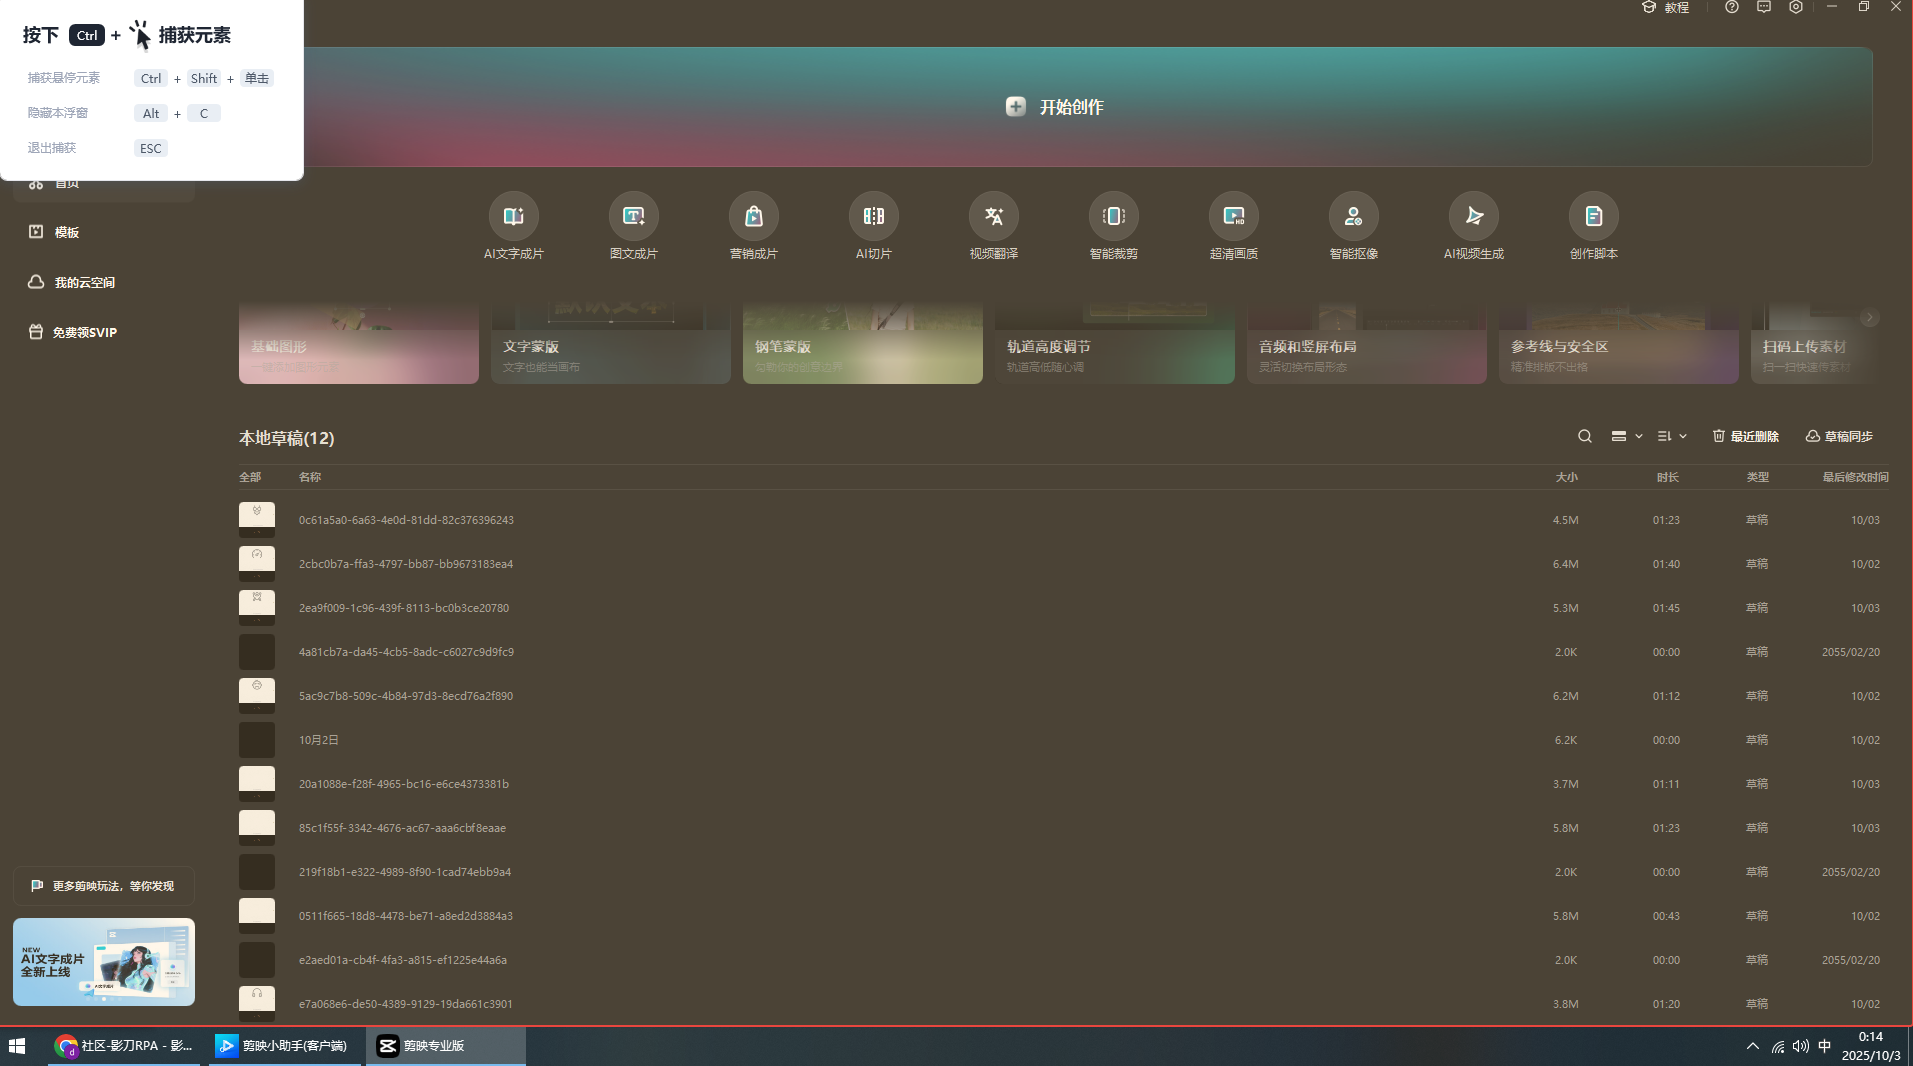Click the drafts search magnifier icon

(1585, 436)
